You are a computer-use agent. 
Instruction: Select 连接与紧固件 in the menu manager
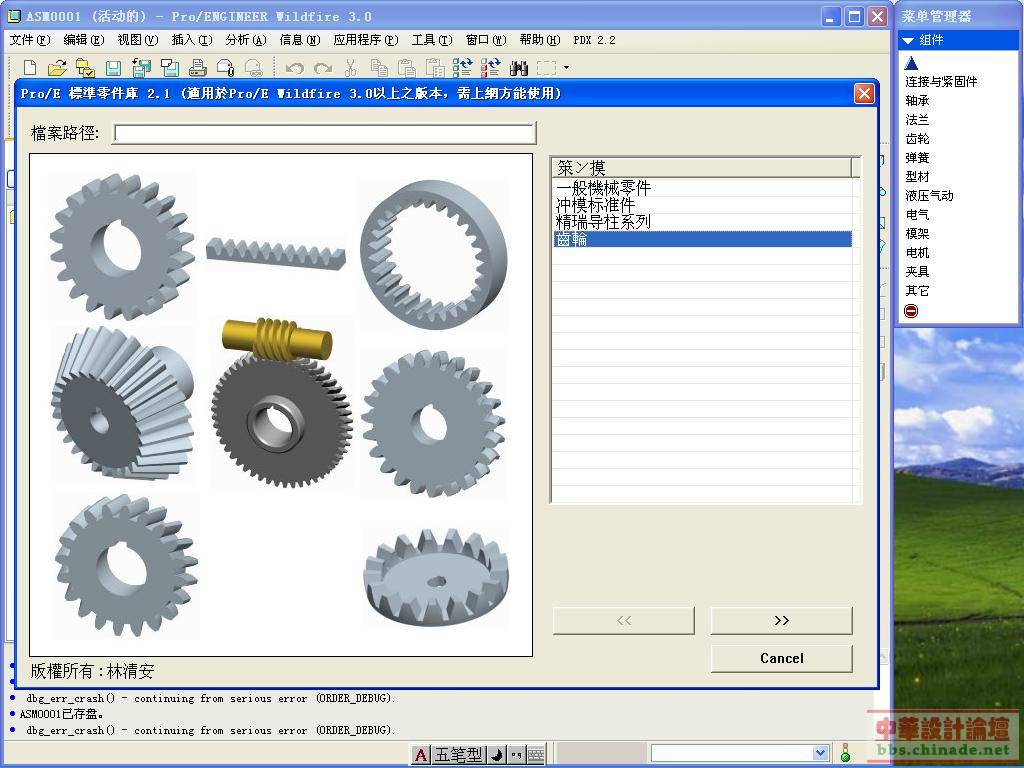coord(941,82)
